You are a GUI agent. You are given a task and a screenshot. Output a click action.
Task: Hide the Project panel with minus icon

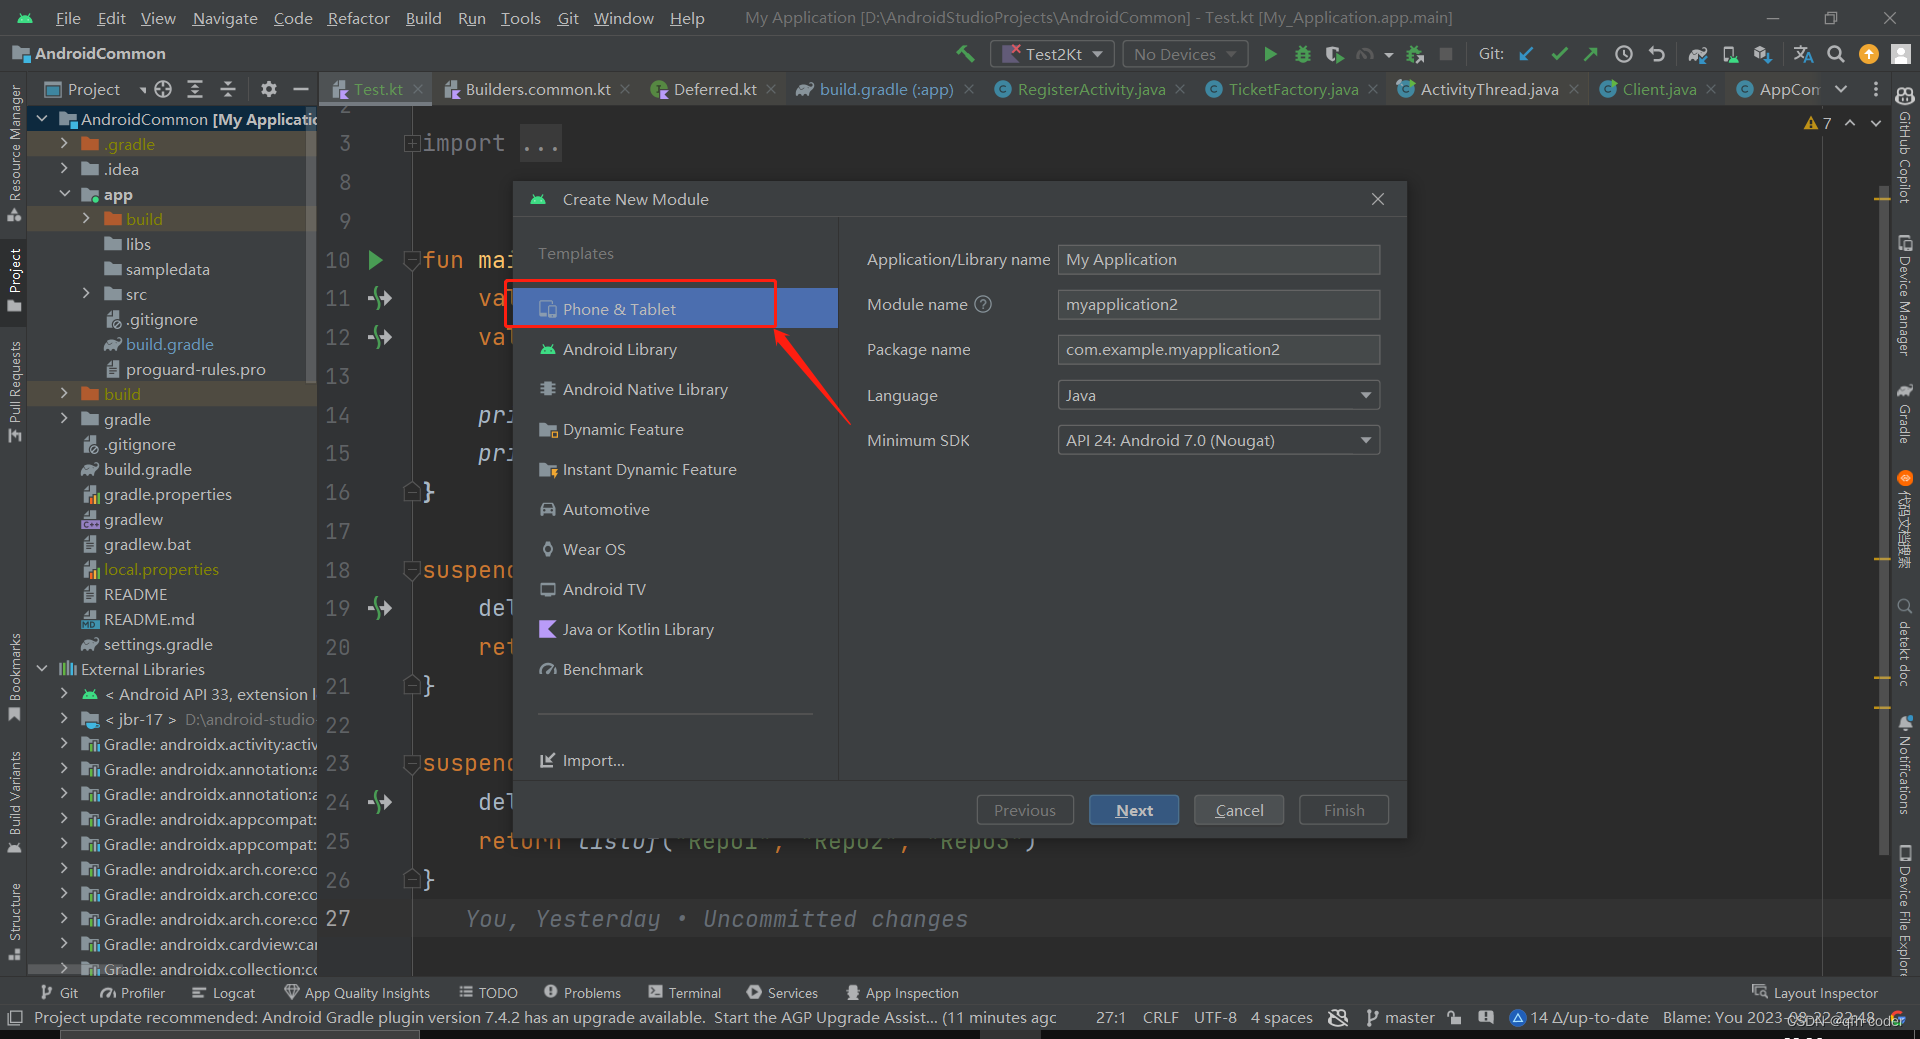coord(300,89)
